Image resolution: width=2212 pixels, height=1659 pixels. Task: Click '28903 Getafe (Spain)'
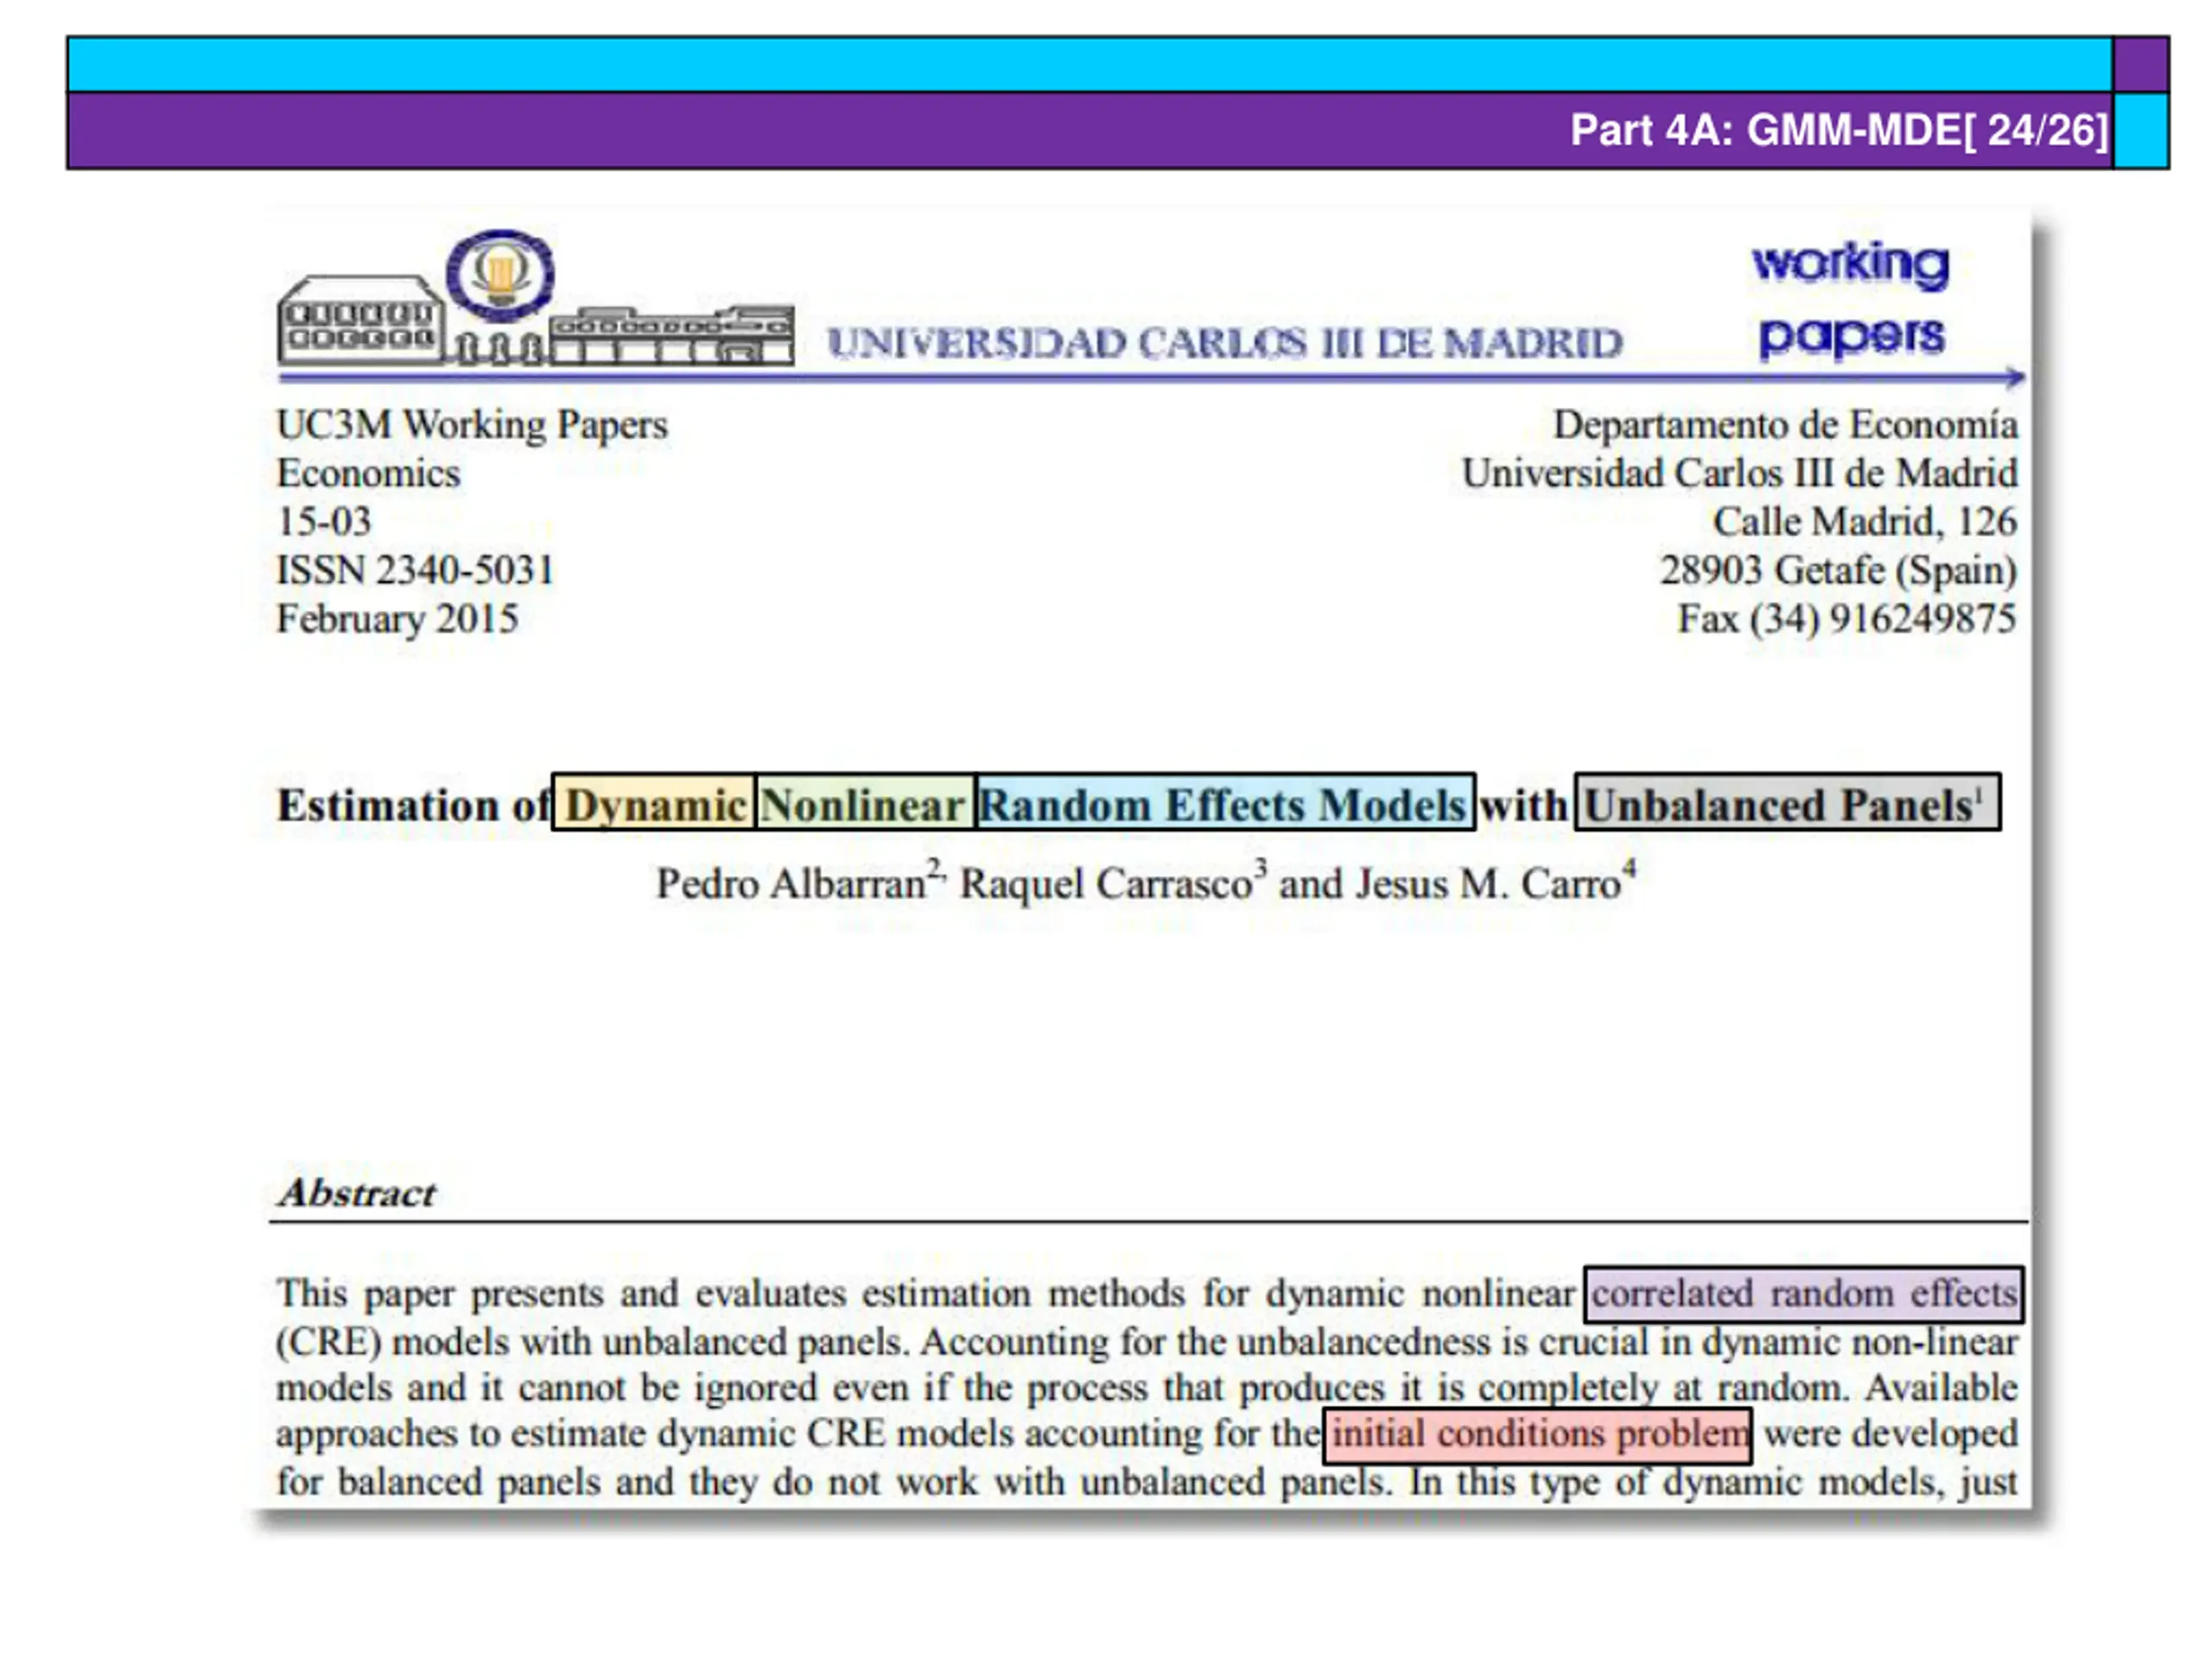(x=1839, y=570)
